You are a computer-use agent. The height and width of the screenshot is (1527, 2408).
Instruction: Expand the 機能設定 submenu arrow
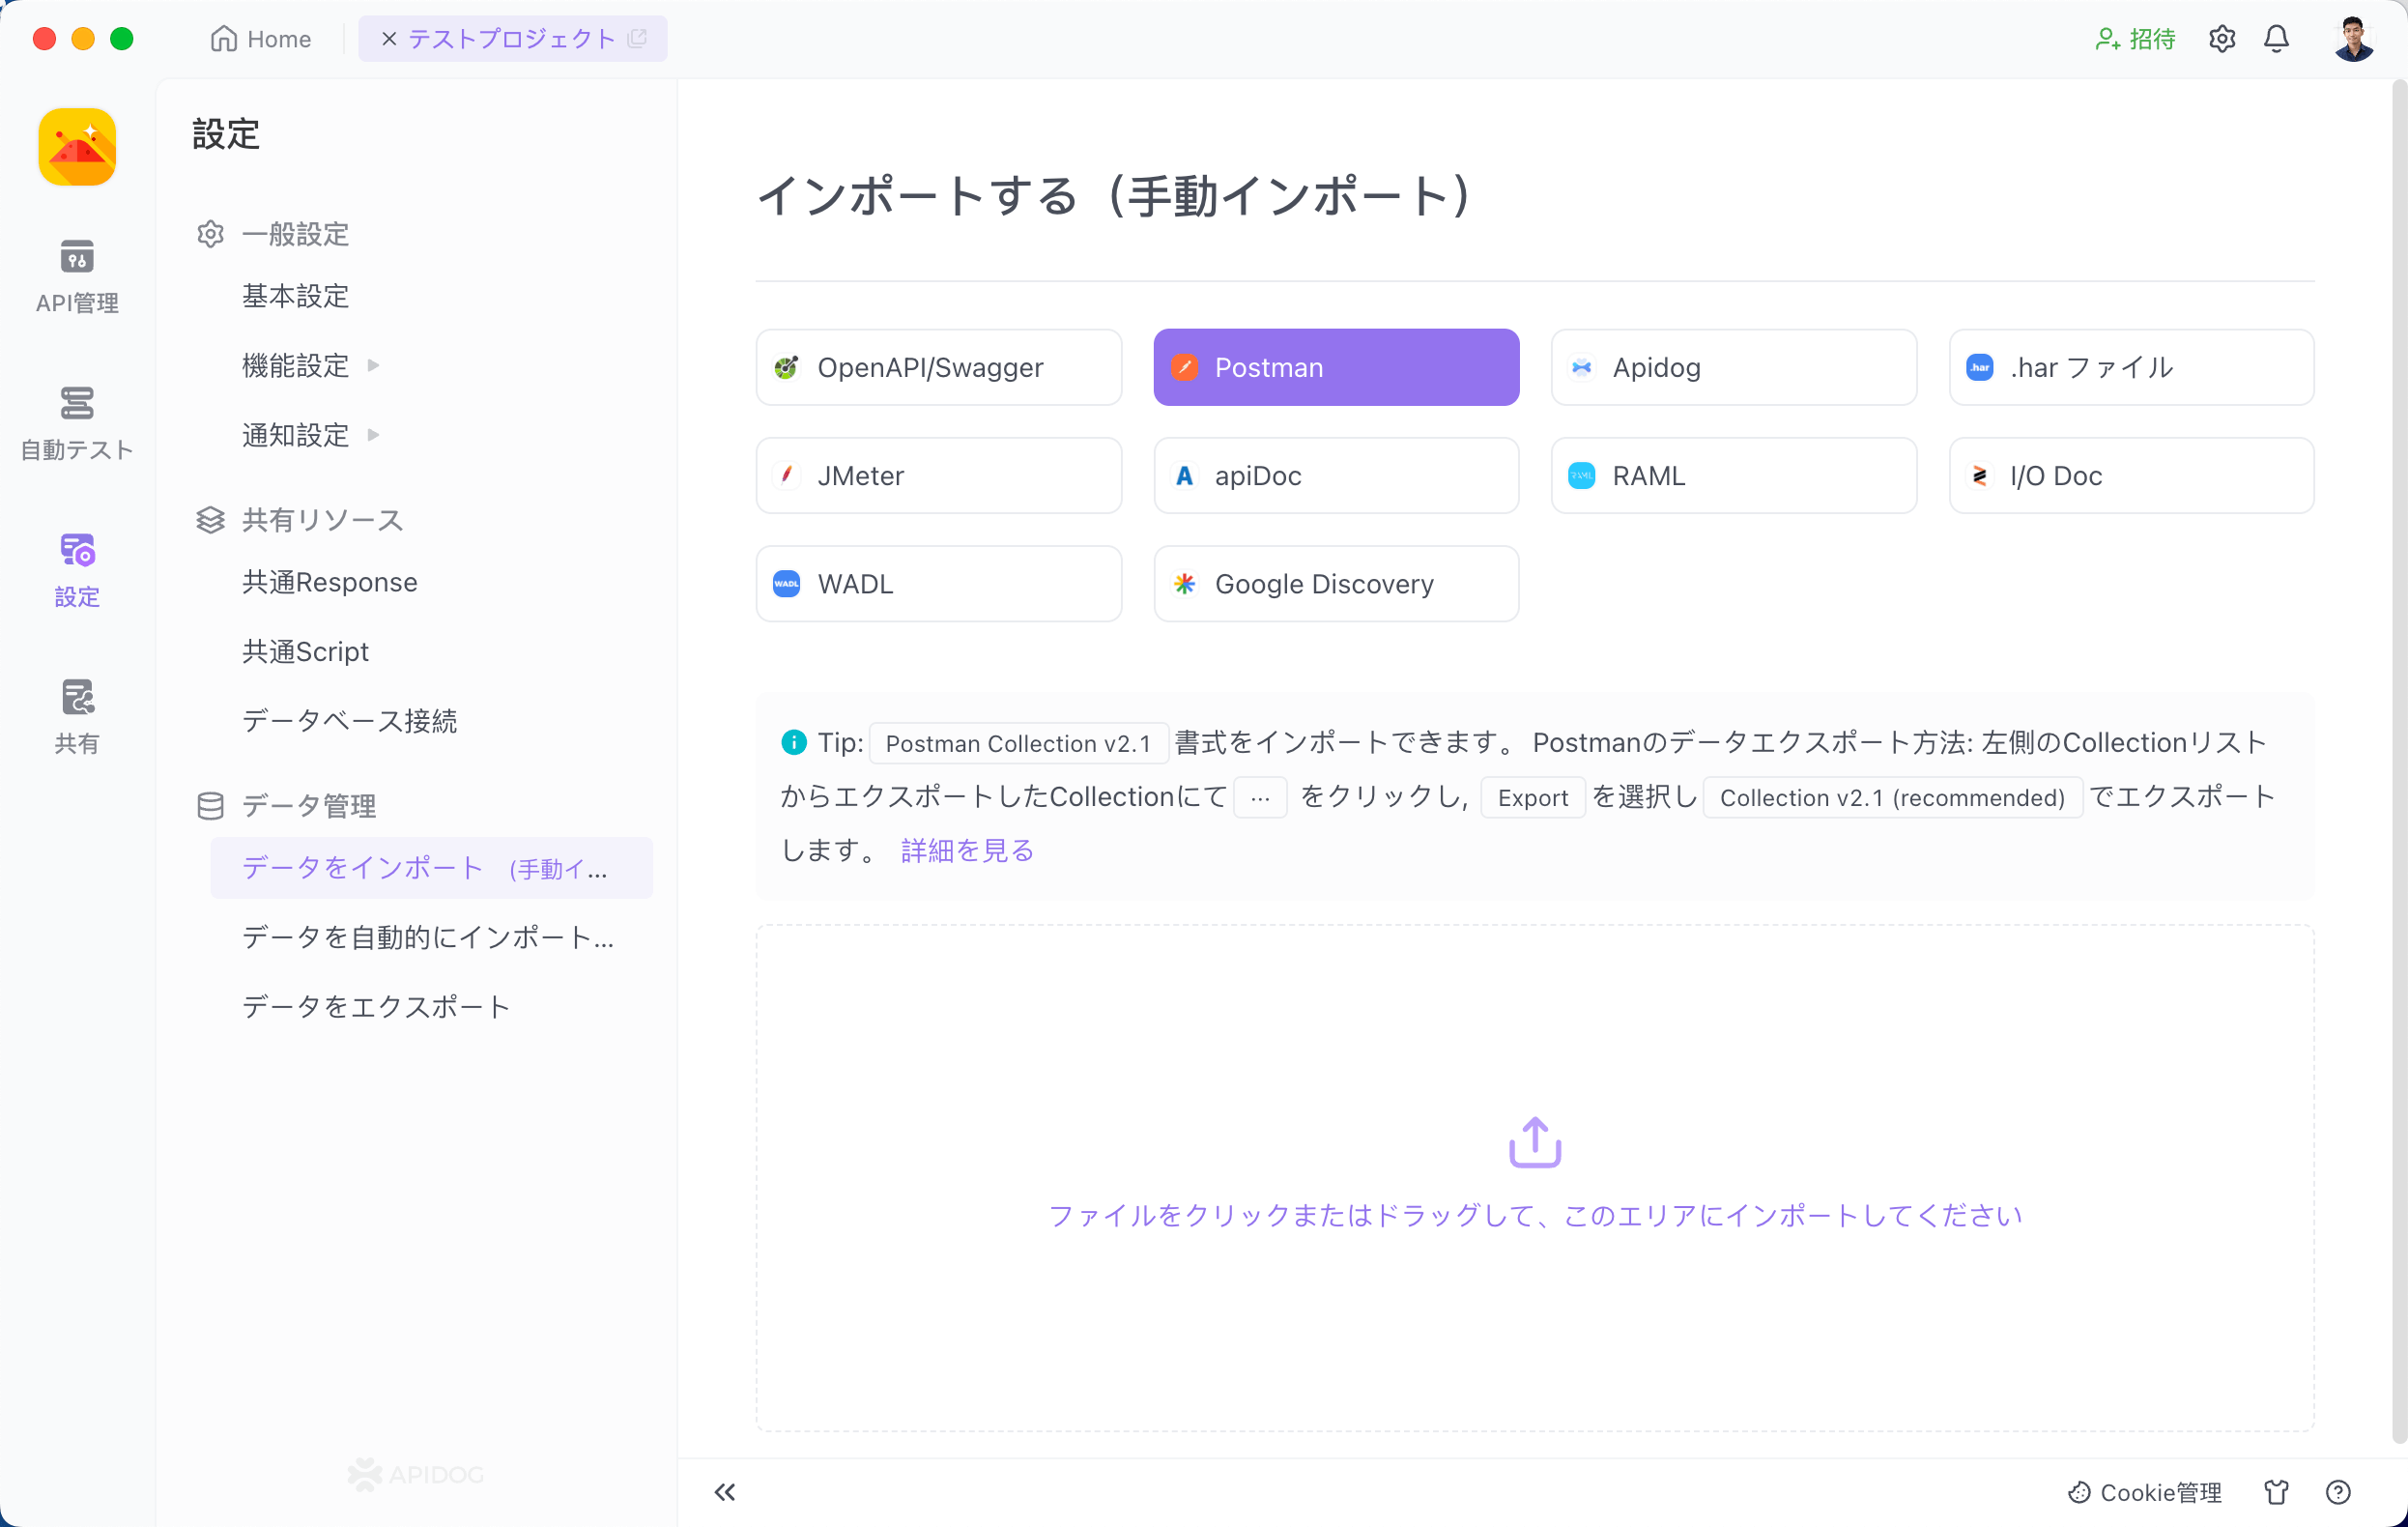[373, 365]
